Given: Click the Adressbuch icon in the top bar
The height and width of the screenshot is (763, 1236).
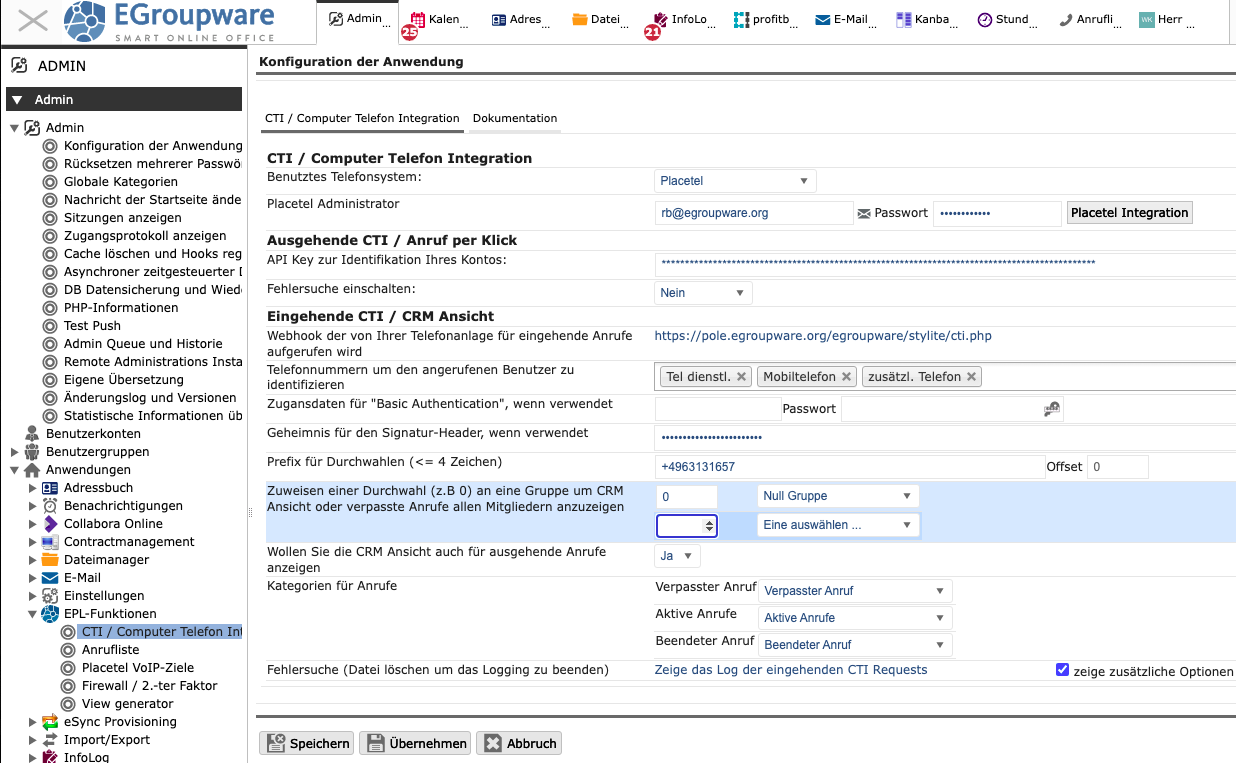Looking at the screenshot, I should [x=499, y=19].
